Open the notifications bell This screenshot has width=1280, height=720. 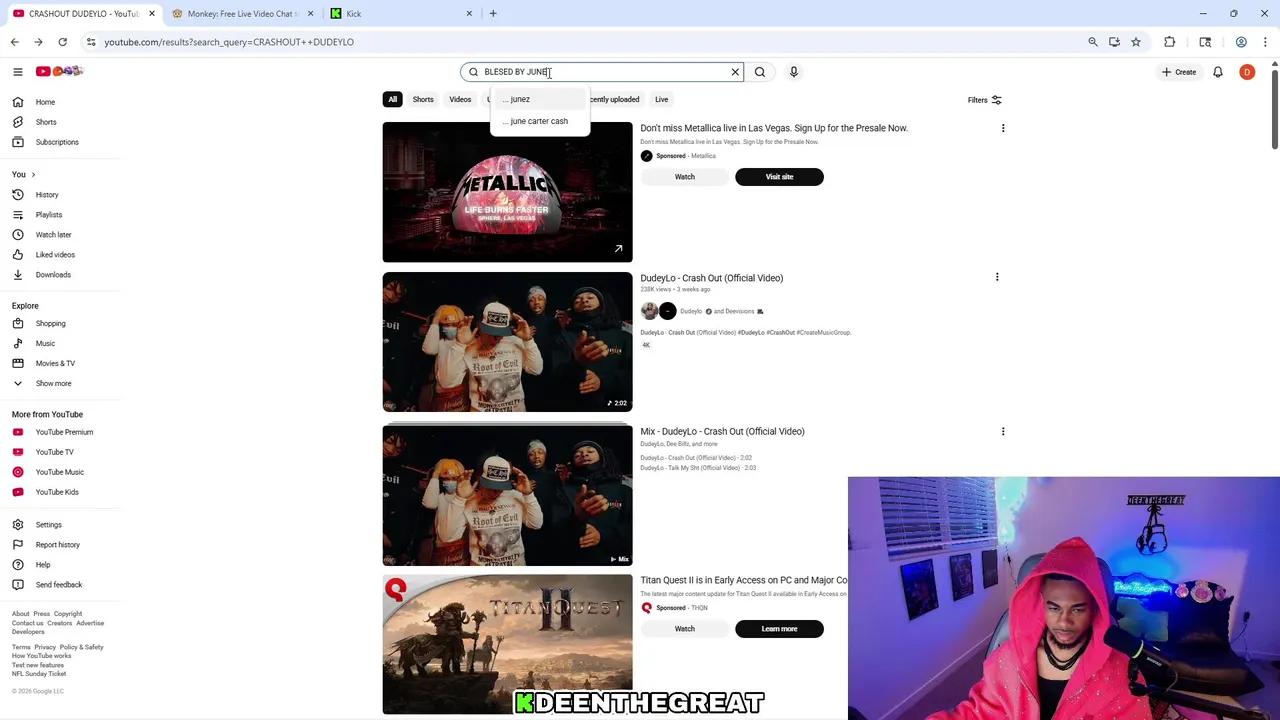click(1218, 72)
